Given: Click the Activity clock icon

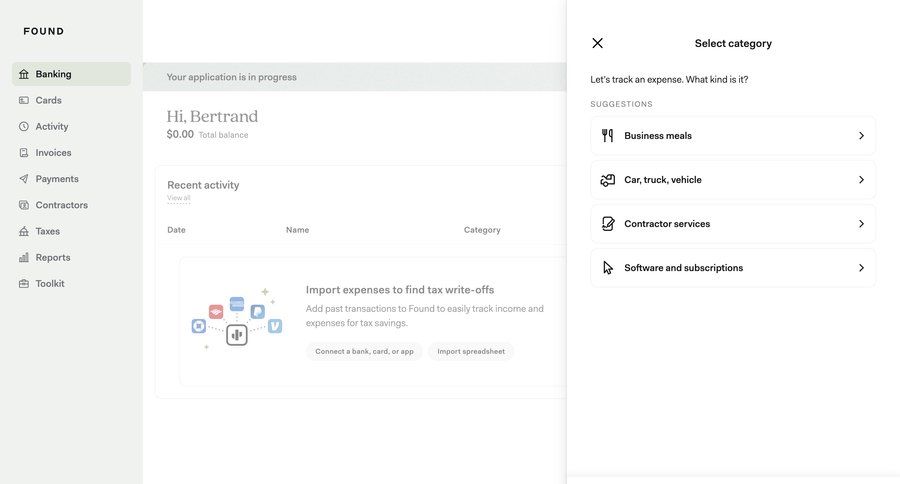Looking at the screenshot, I should point(24,126).
